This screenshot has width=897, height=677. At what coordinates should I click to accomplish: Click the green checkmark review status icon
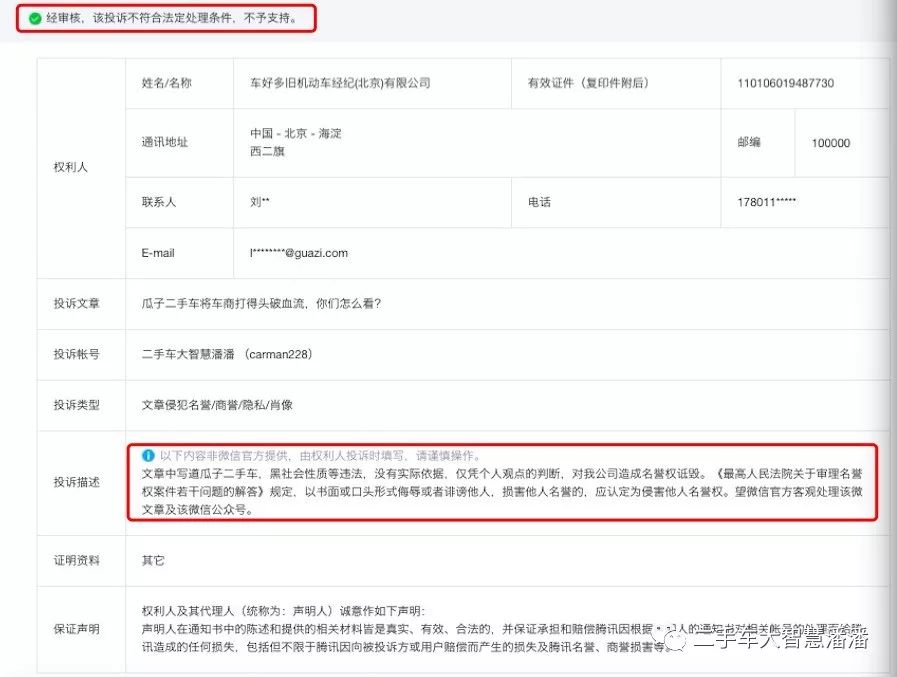tap(35, 18)
